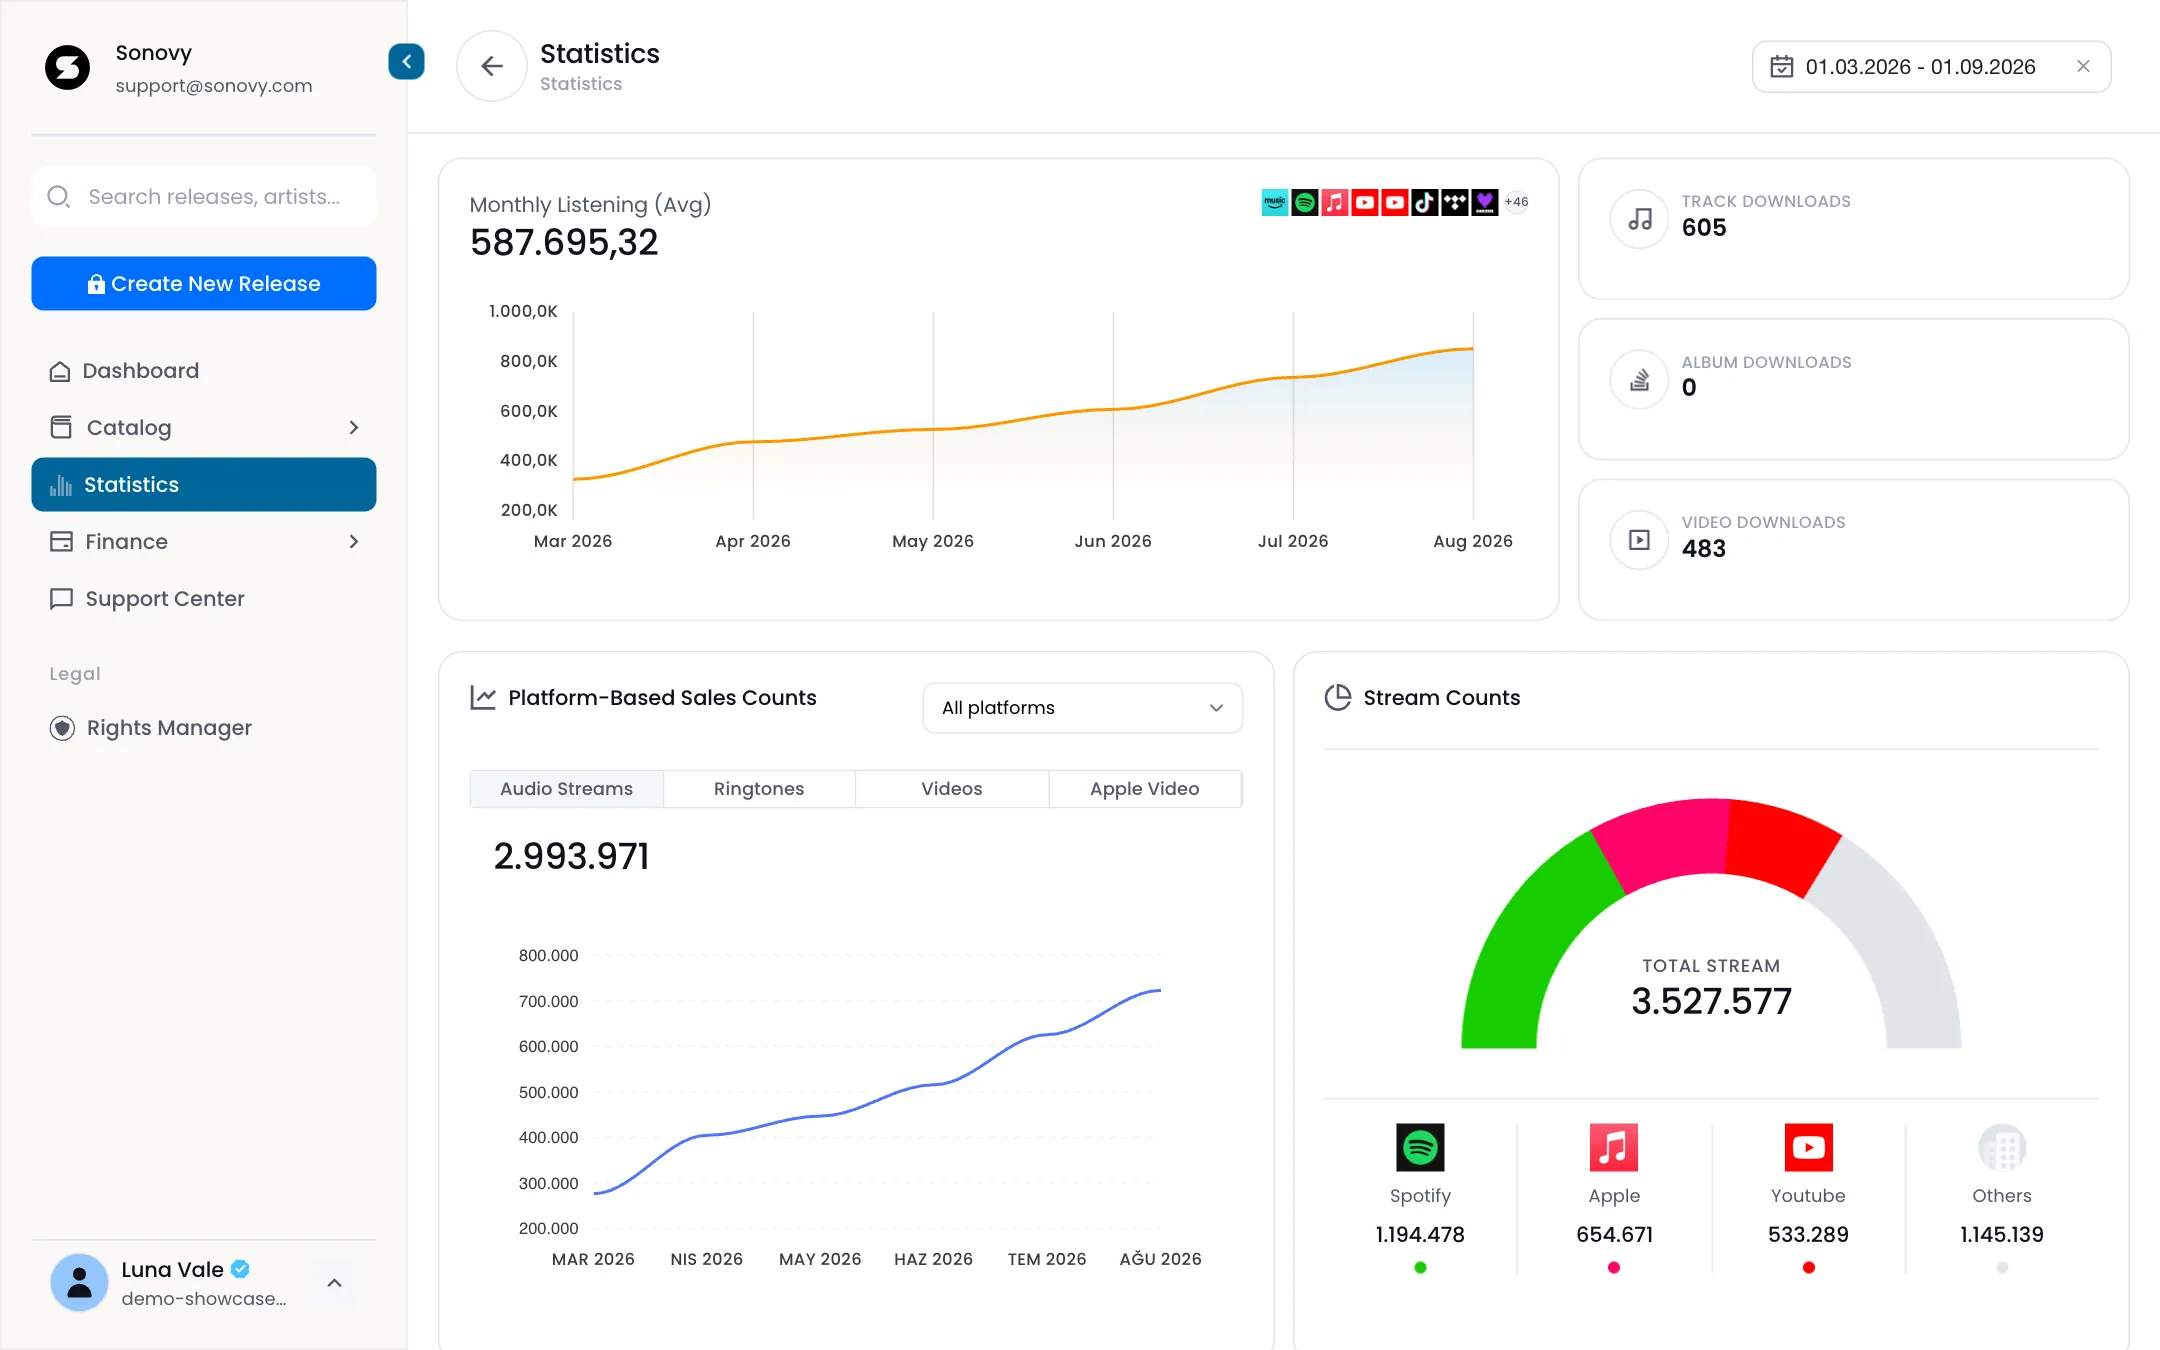Switch to the Videos tab
The width and height of the screenshot is (2160, 1350).
pos(952,789)
